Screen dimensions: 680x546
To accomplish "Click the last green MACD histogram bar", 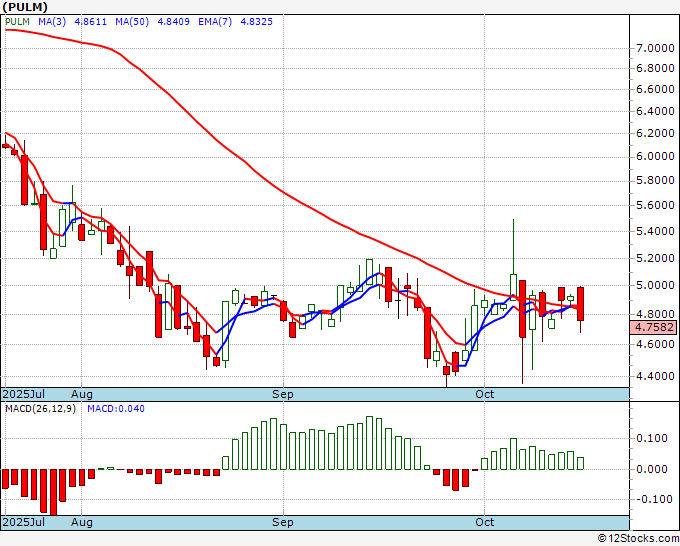I will pos(580,463).
